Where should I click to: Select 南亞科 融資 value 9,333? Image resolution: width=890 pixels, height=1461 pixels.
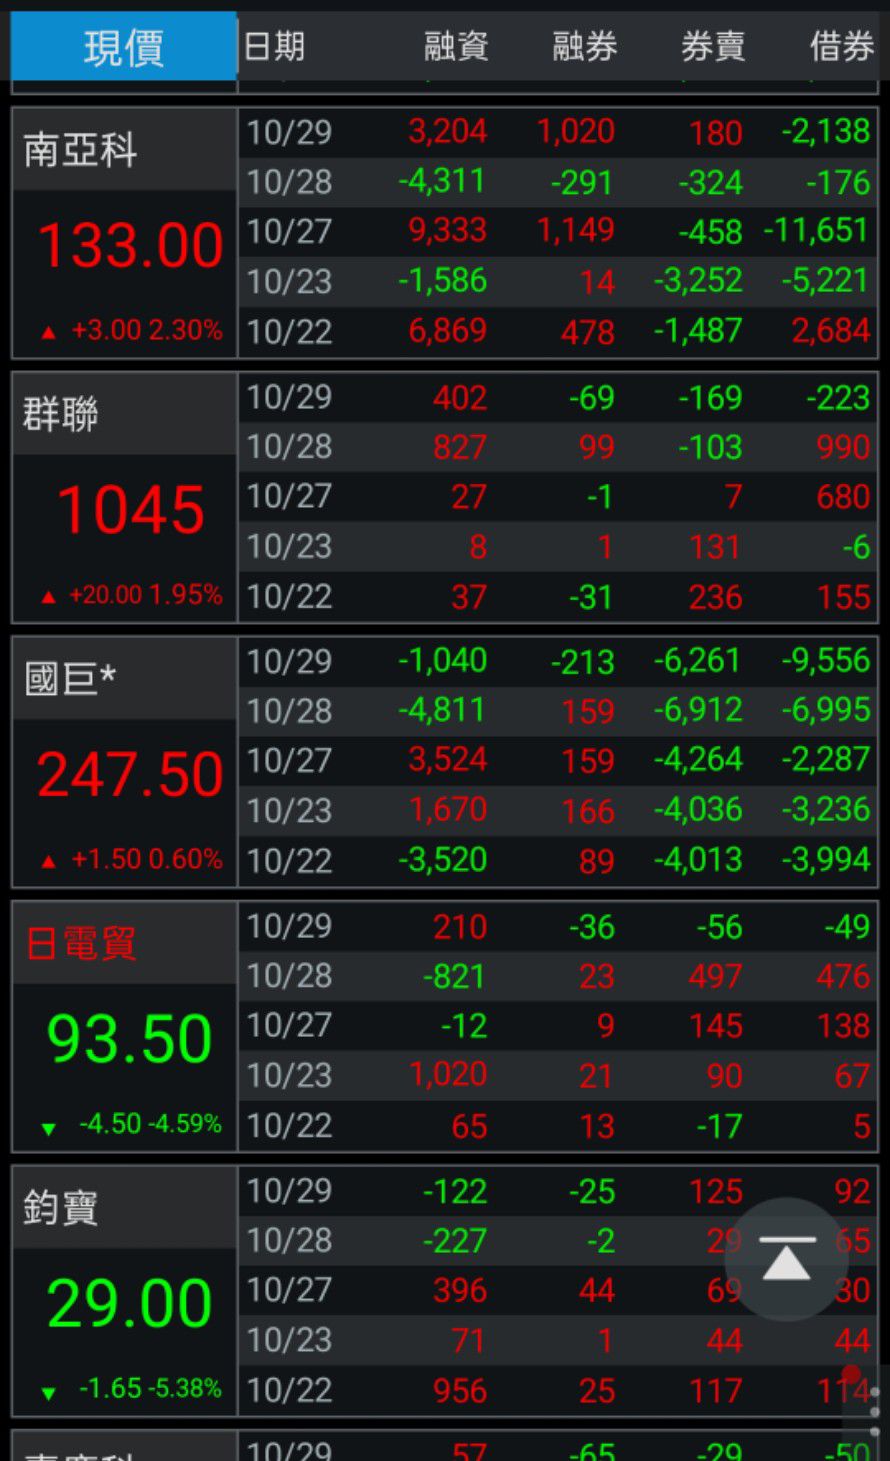coord(447,231)
